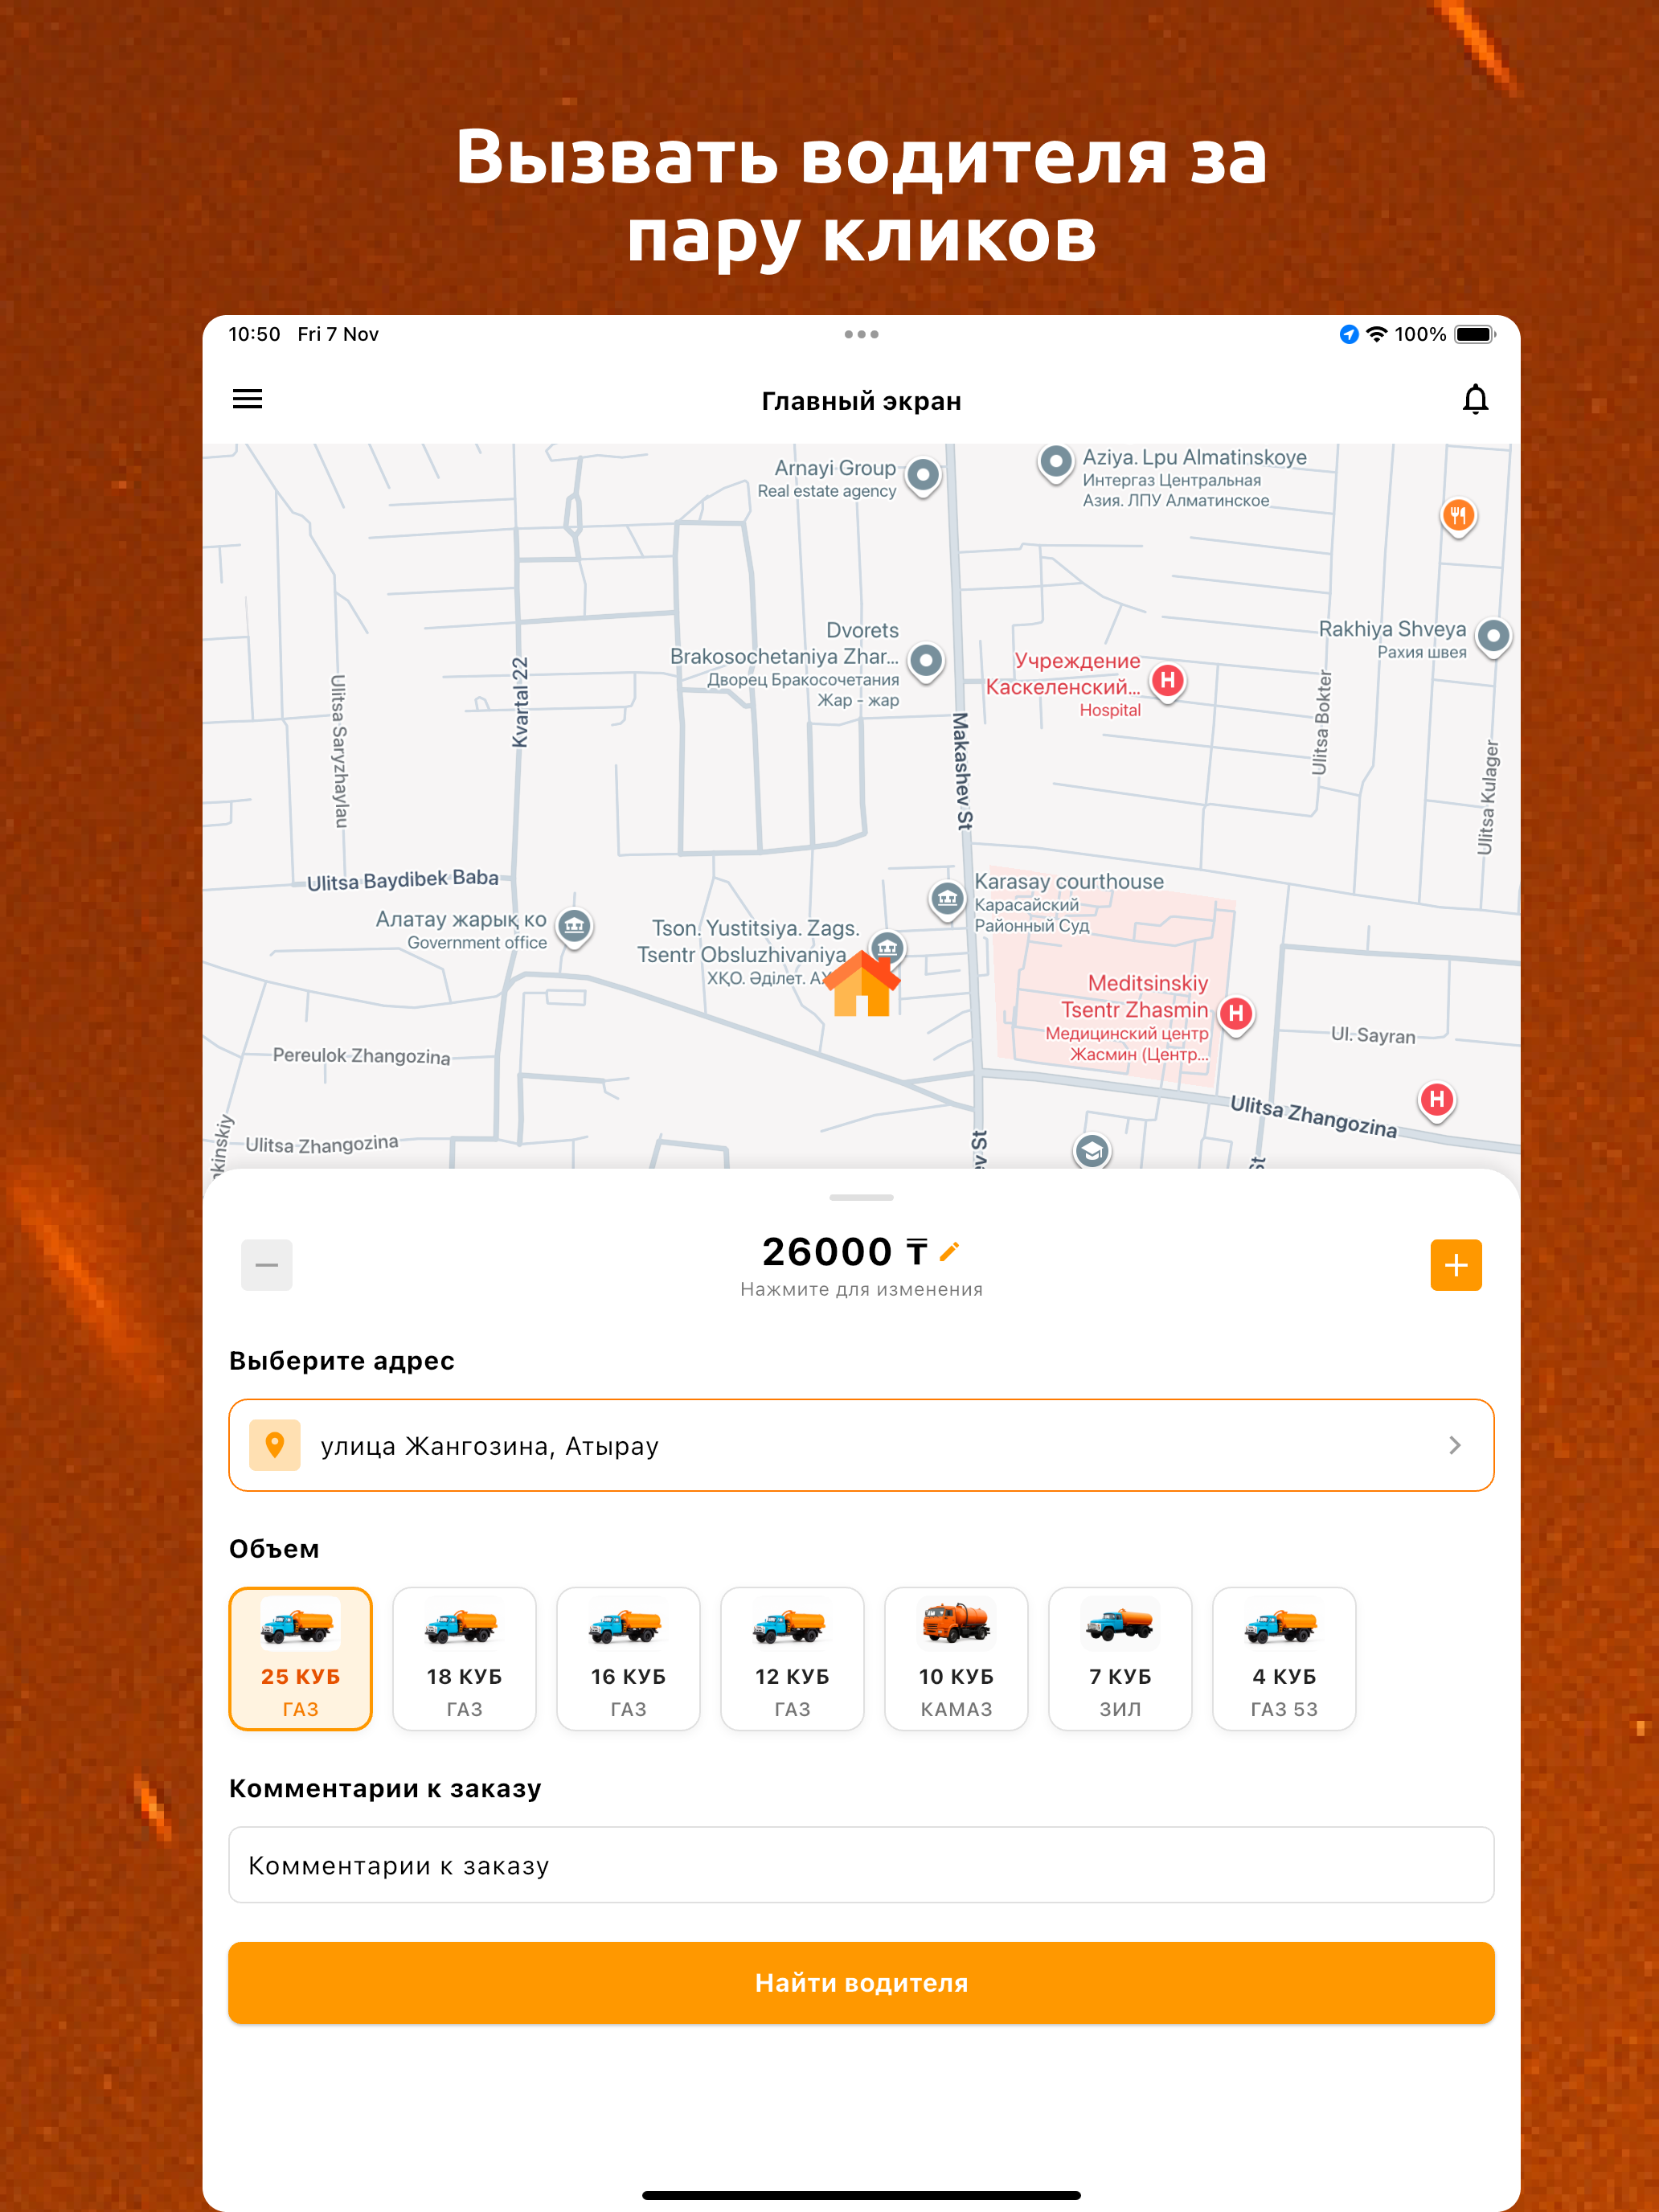Screen dimensions: 1659x2212
Task: Open address selection chevron
Action: (x=1455, y=1445)
